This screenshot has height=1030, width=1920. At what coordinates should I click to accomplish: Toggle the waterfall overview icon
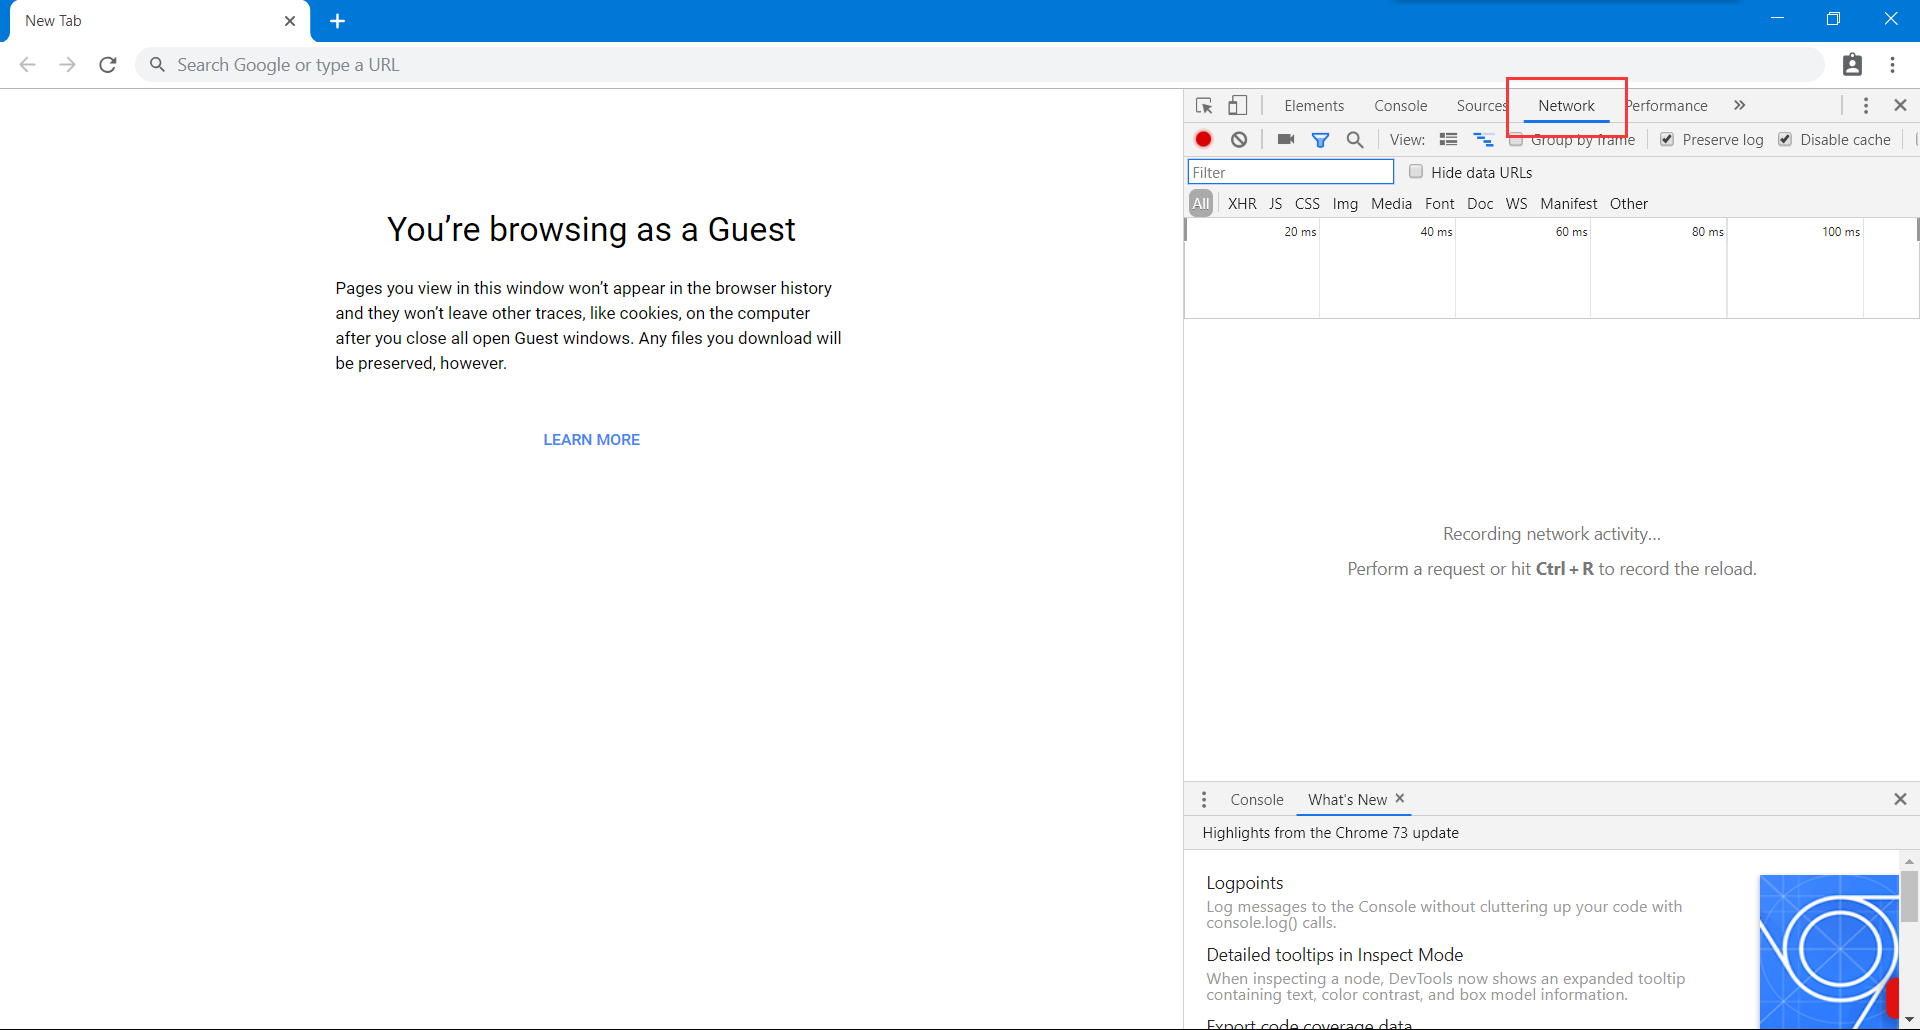pos(1483,140)
